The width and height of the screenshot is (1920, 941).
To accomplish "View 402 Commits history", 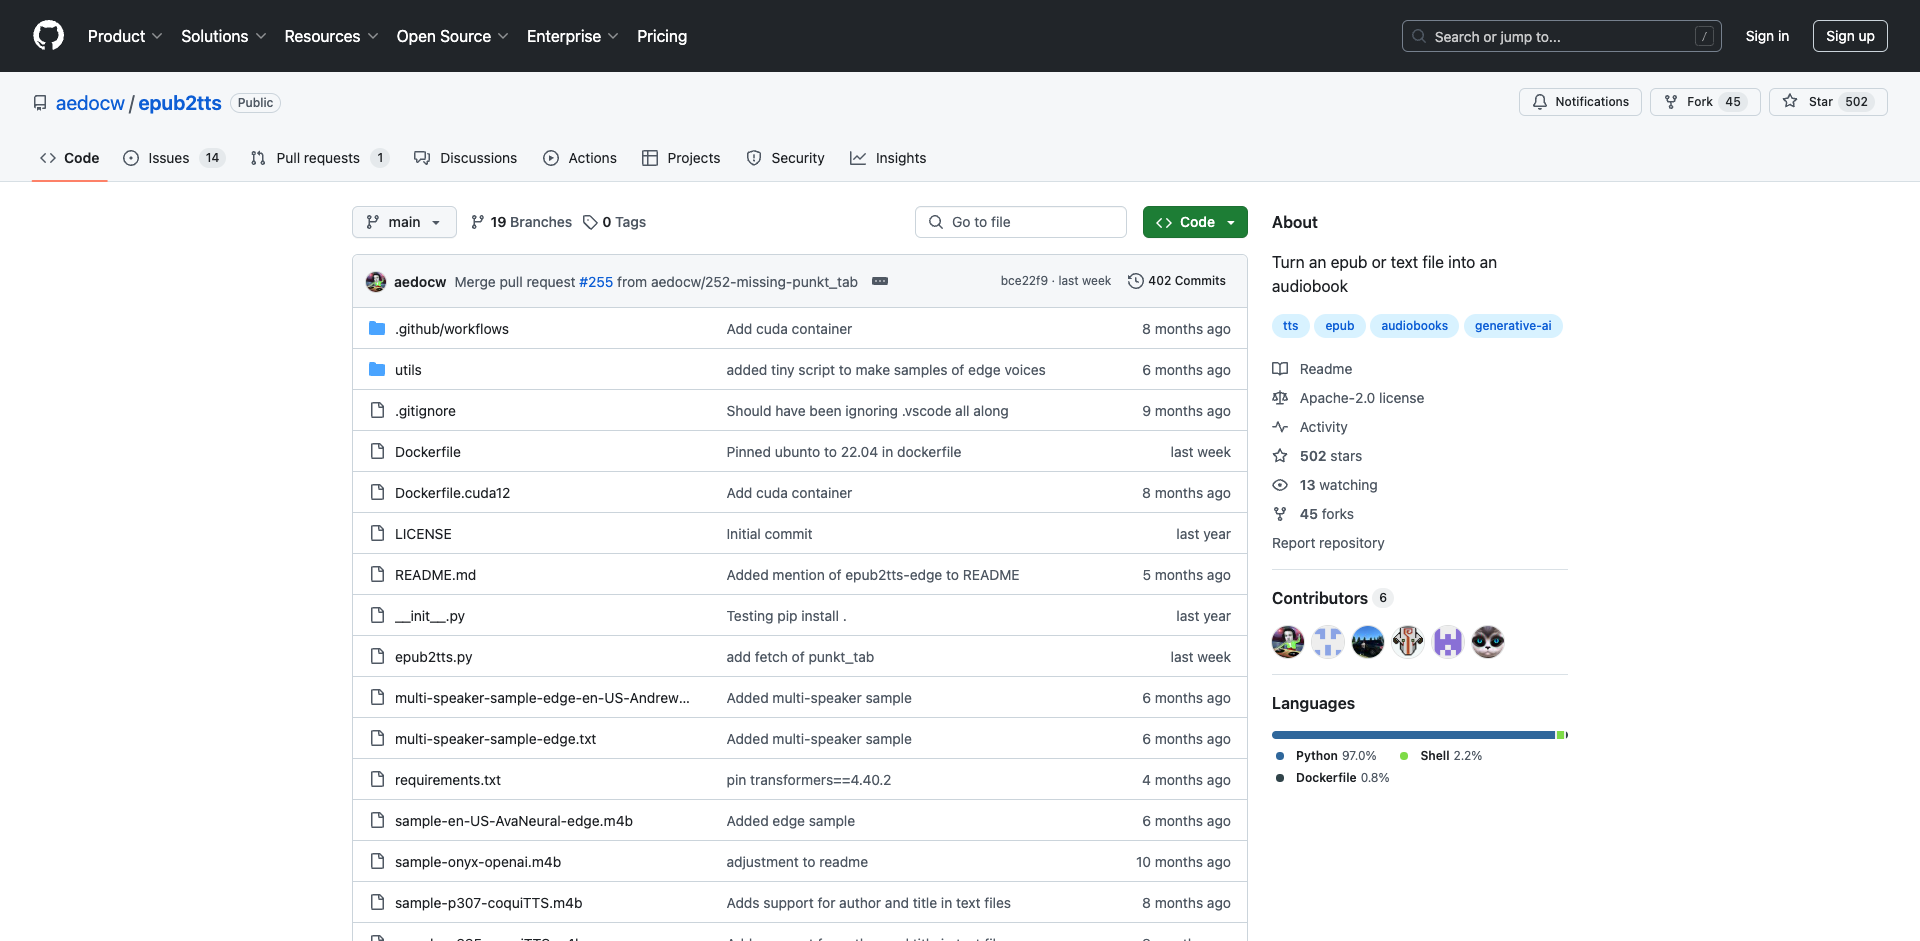I will [1177, 281].
